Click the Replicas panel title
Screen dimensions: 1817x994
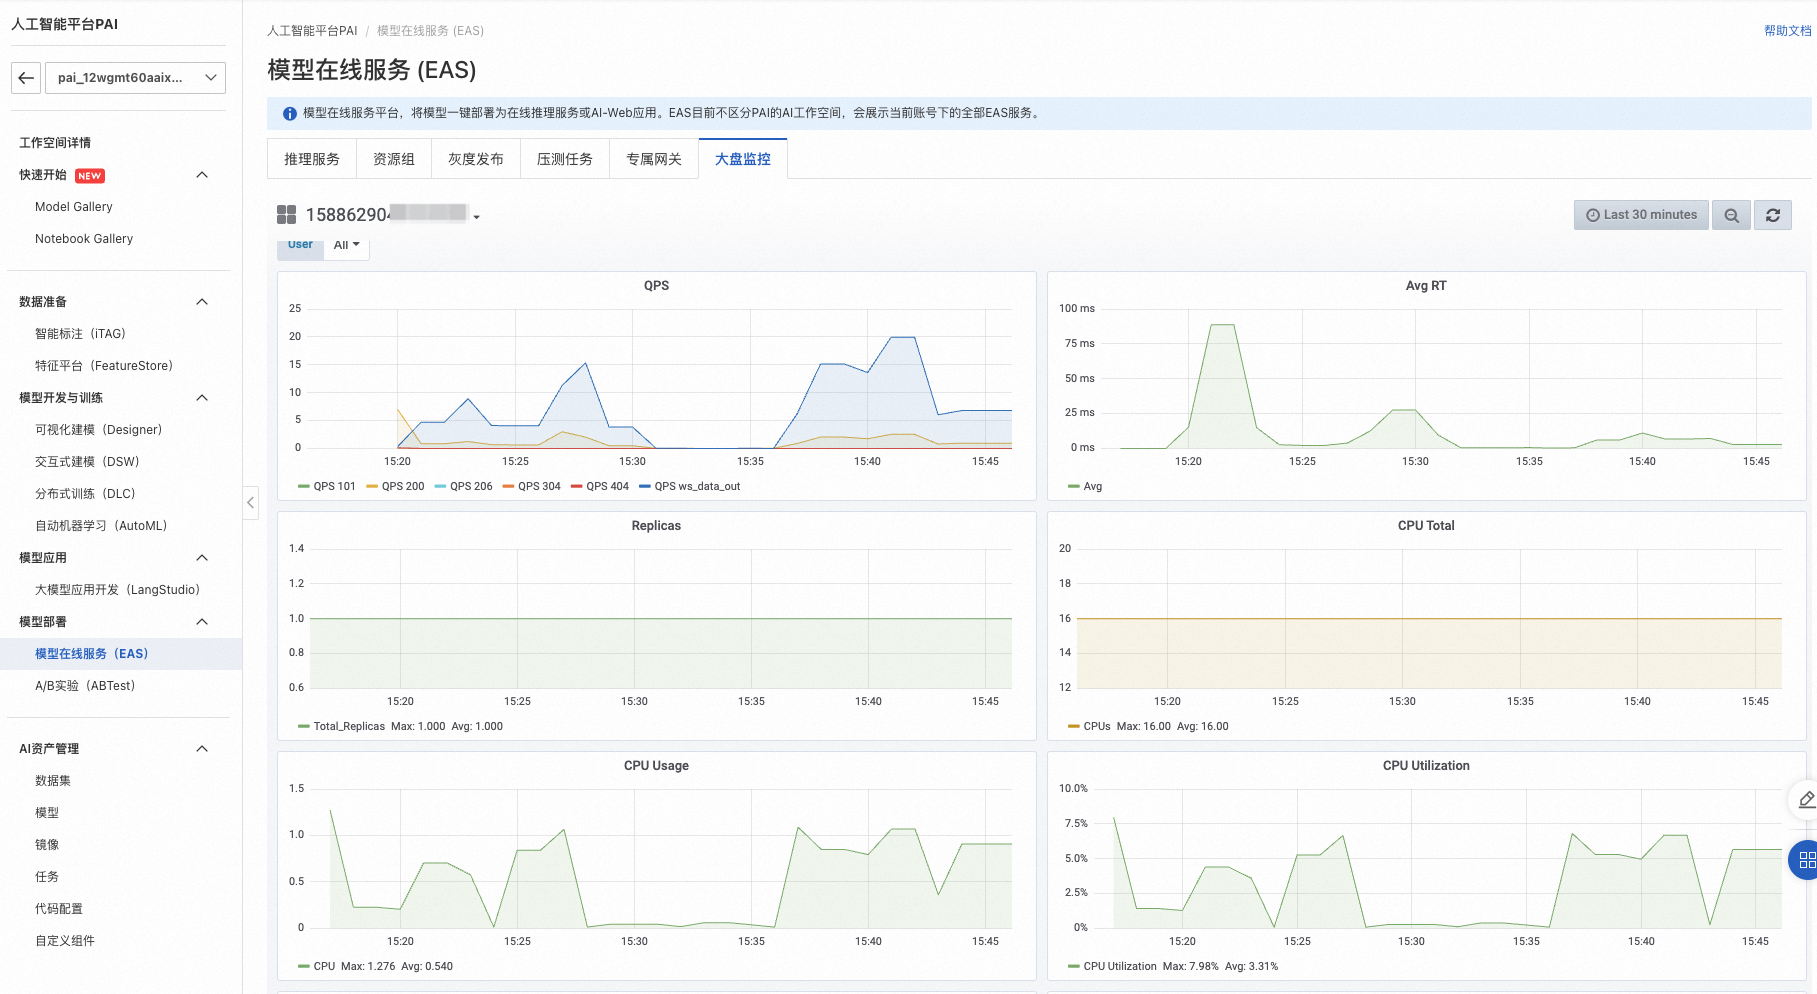[656, 526]
